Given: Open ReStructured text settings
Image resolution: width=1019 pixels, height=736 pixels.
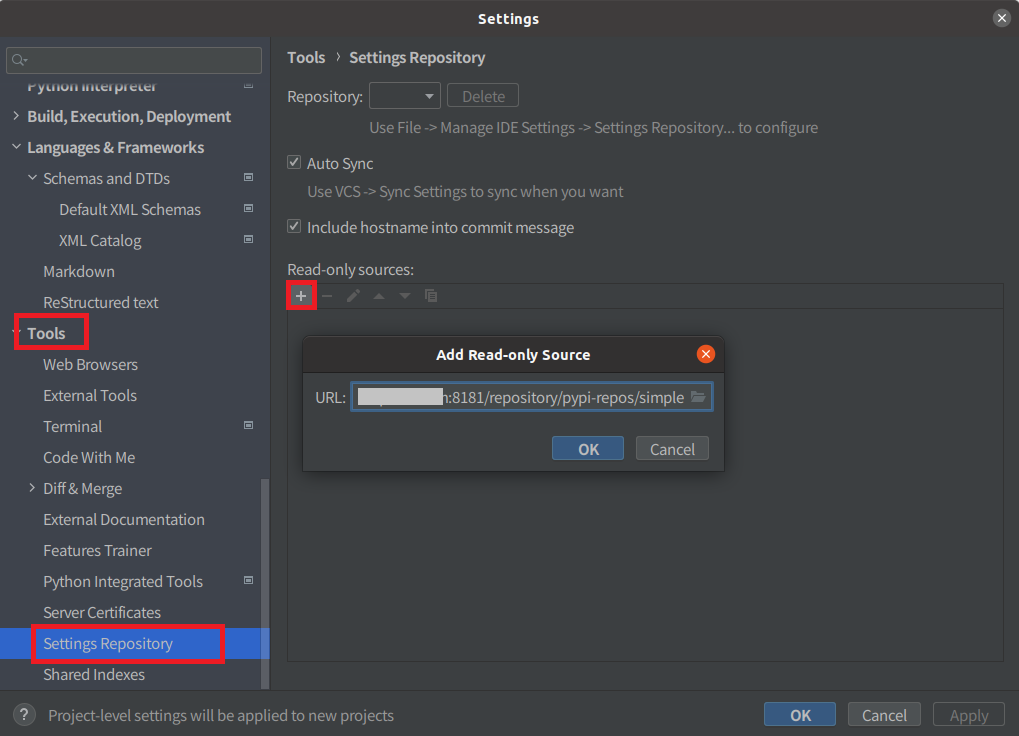Looking at the screenshot, I should pyautogui.click(x=101, y=303).
